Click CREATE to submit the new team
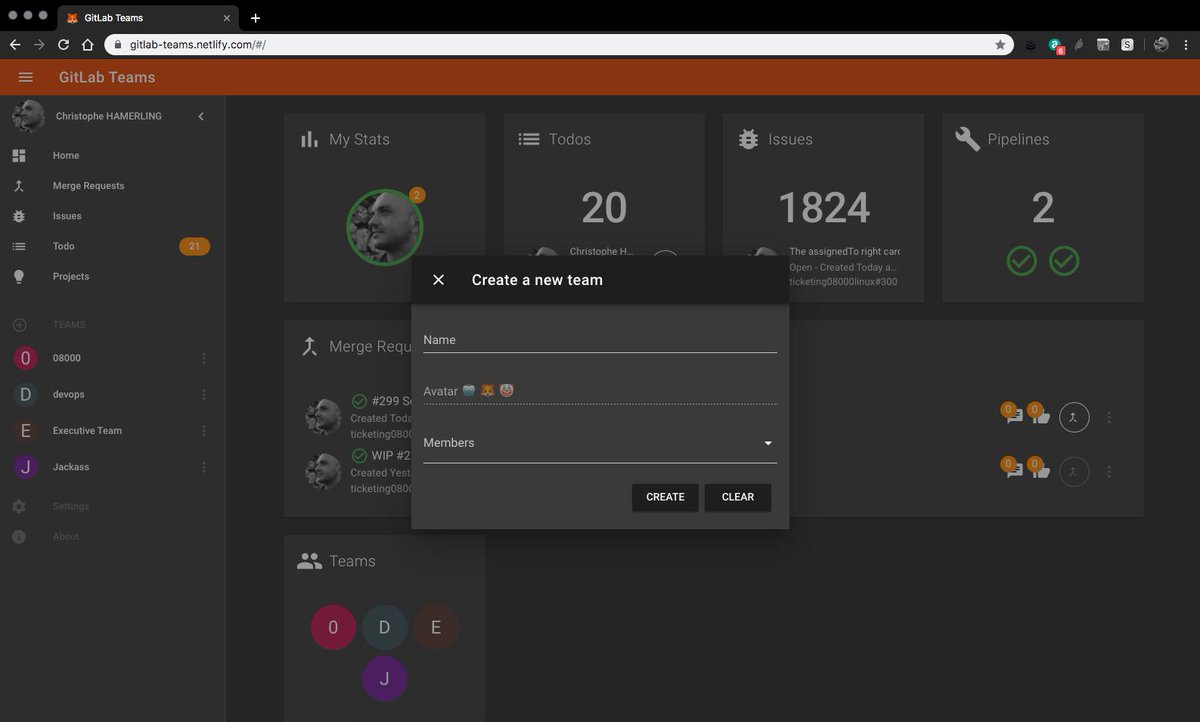Image resolution: width=1200 pixels, height=722 pixels. [x=664, y=497]
